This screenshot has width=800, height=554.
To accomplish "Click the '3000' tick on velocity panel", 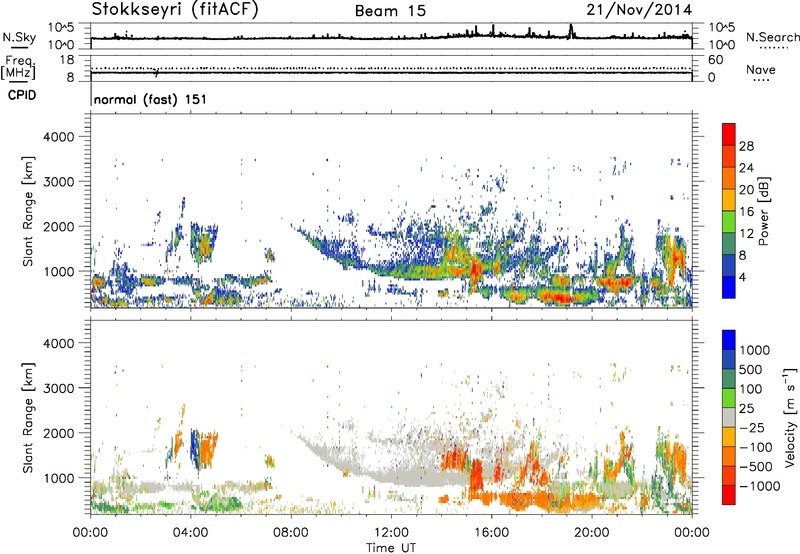I will click(58, 388).
